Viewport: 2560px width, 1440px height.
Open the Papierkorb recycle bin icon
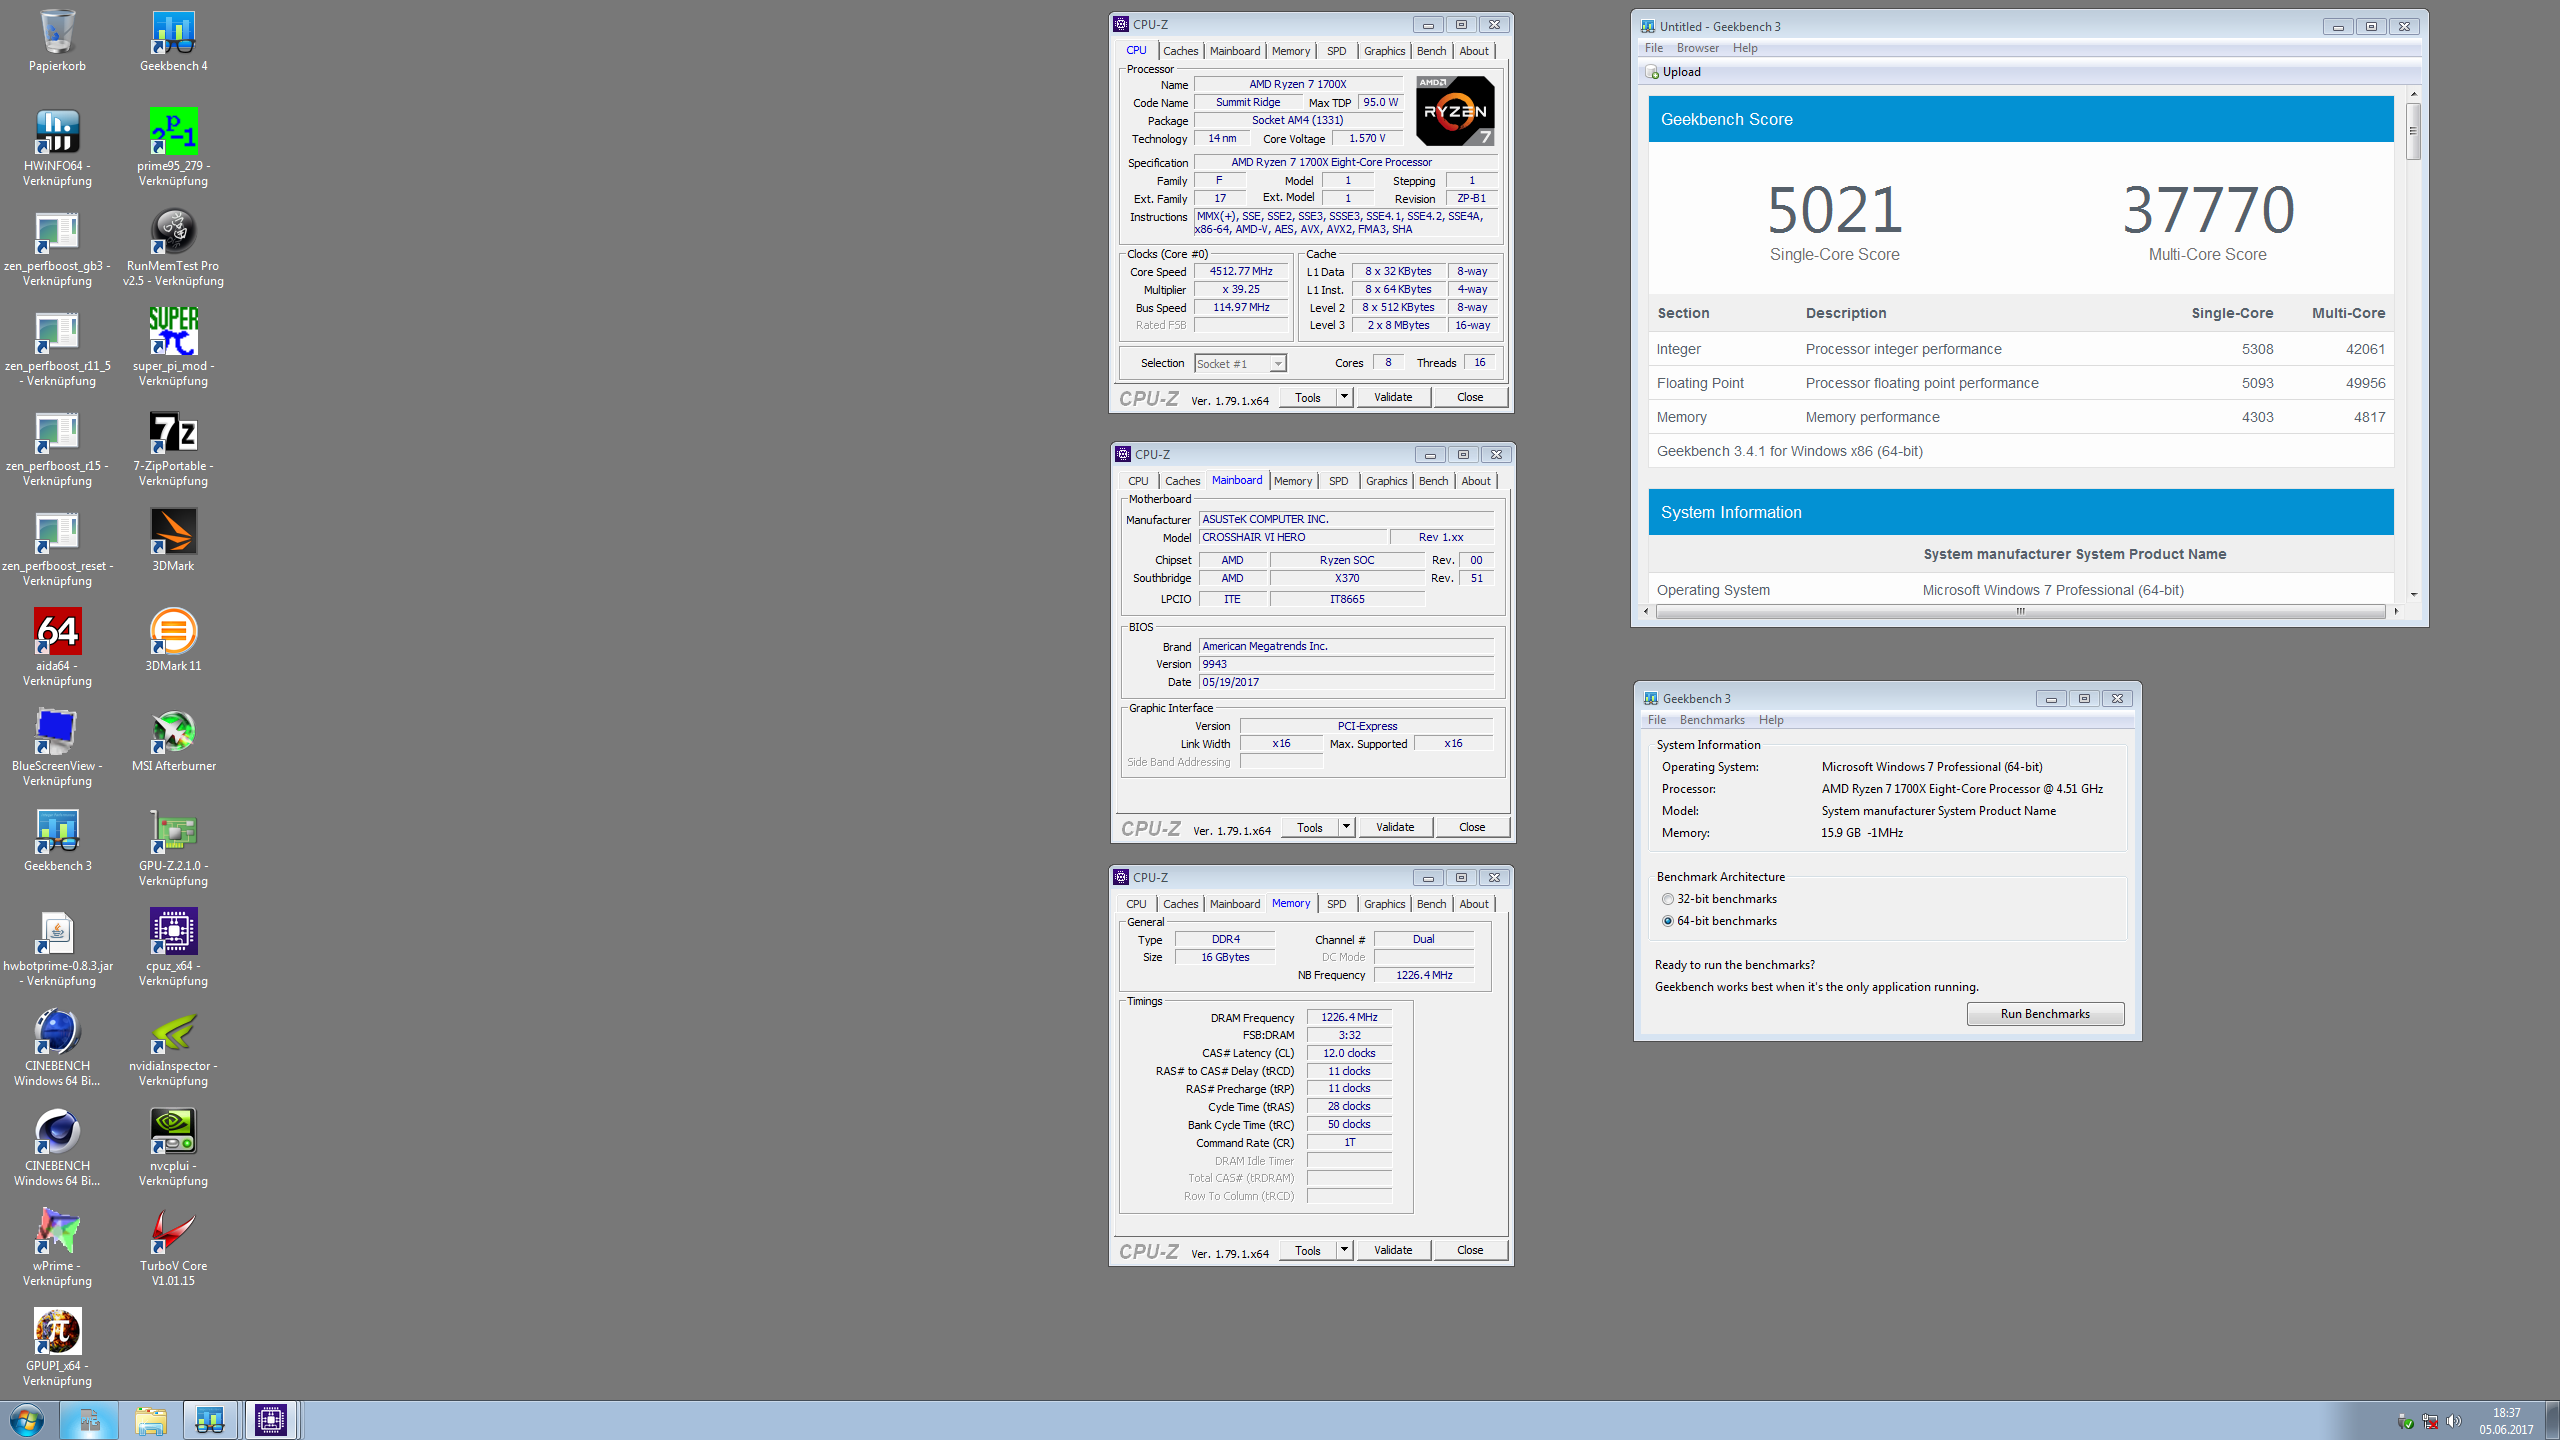(x=57, y=42)
